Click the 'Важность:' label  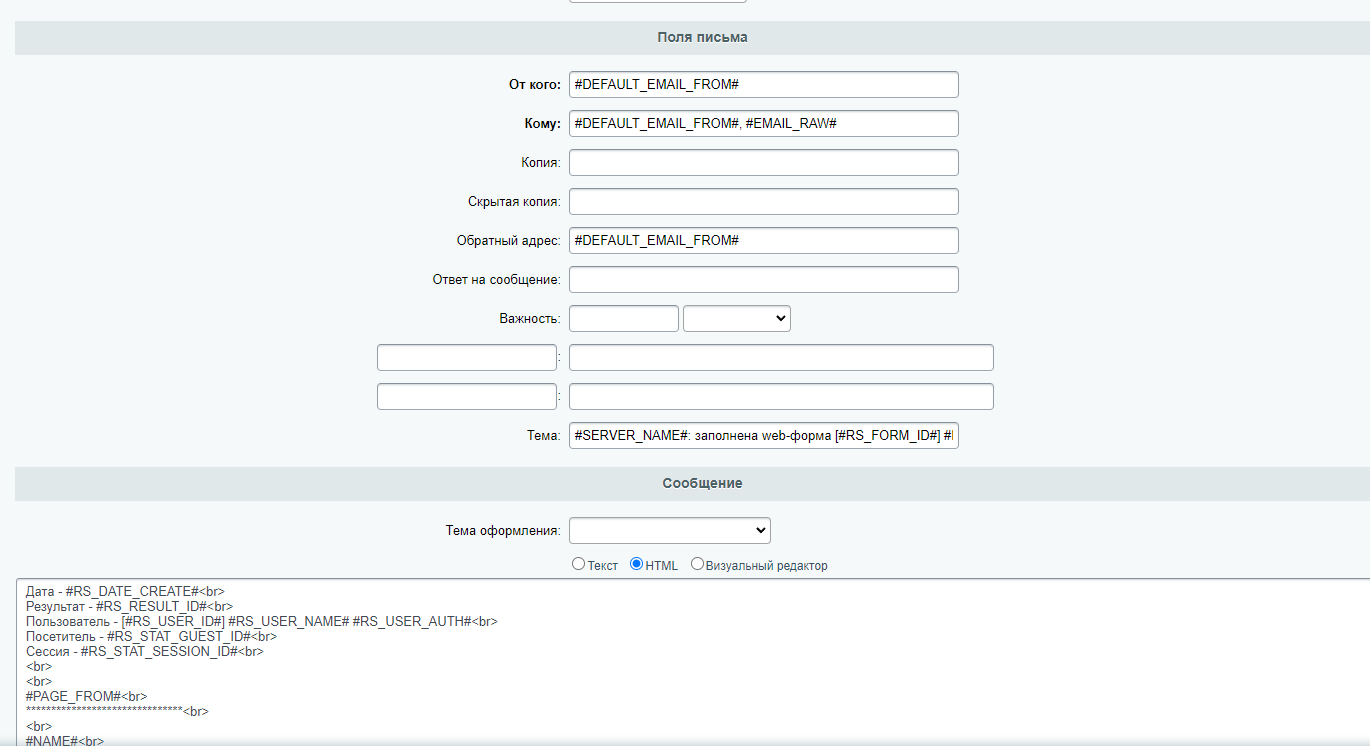(530, 319)
